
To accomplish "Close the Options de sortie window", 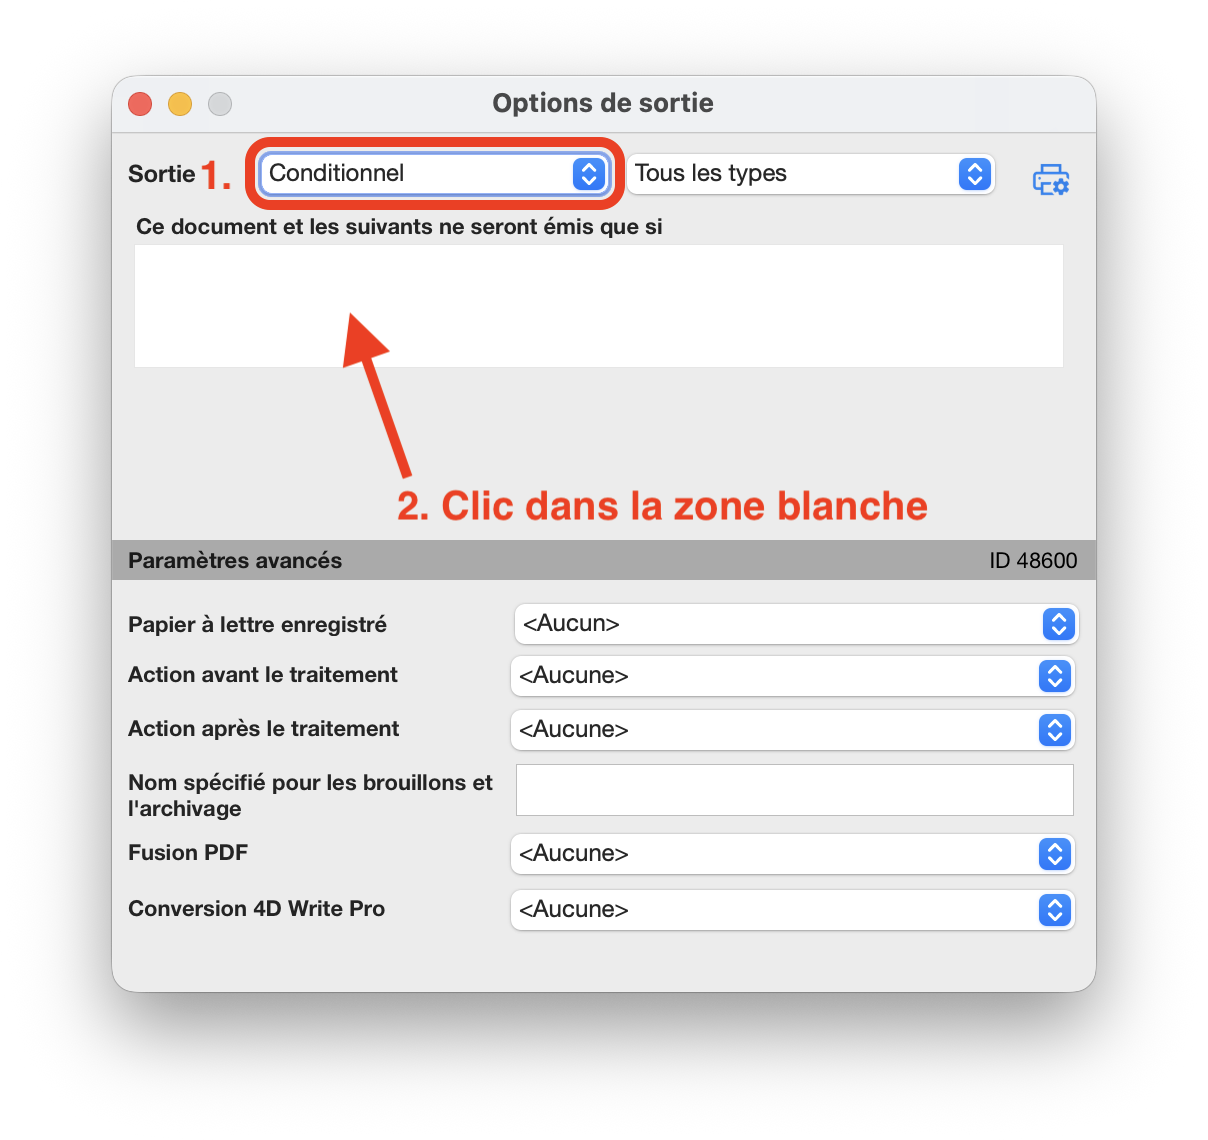I will pyautogui.click(x=140, y=104).
